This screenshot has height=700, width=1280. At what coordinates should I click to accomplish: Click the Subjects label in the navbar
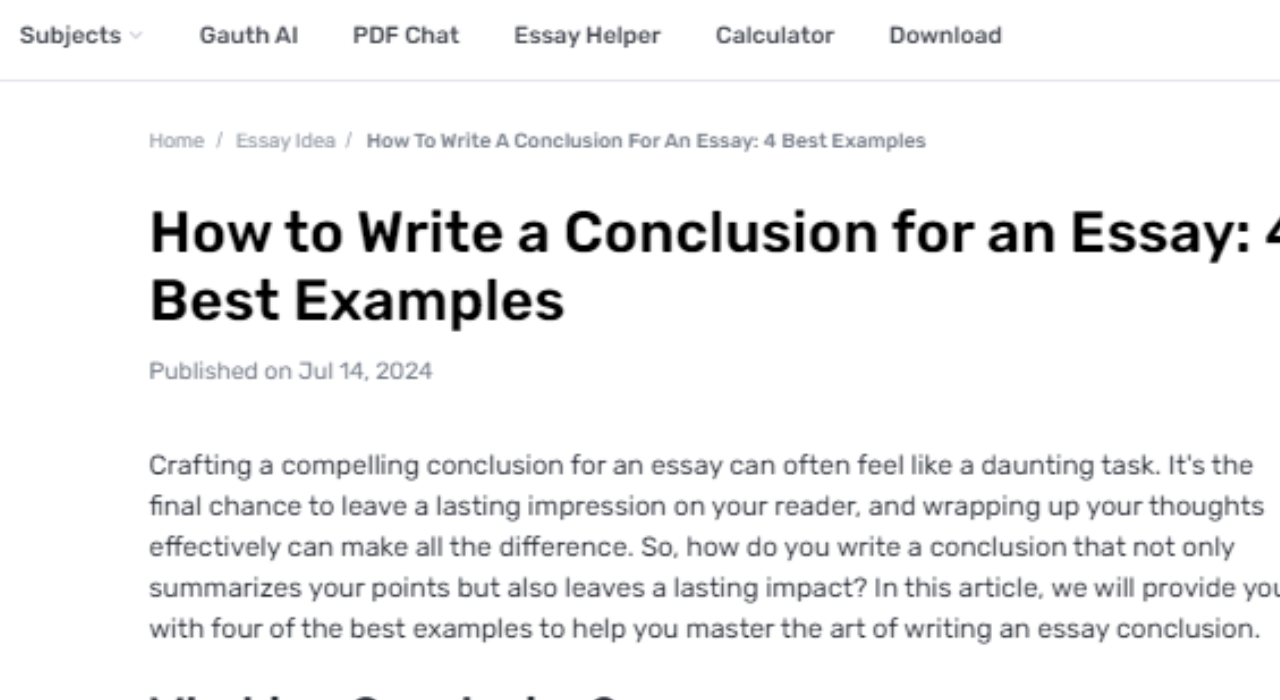click(70, 35)
